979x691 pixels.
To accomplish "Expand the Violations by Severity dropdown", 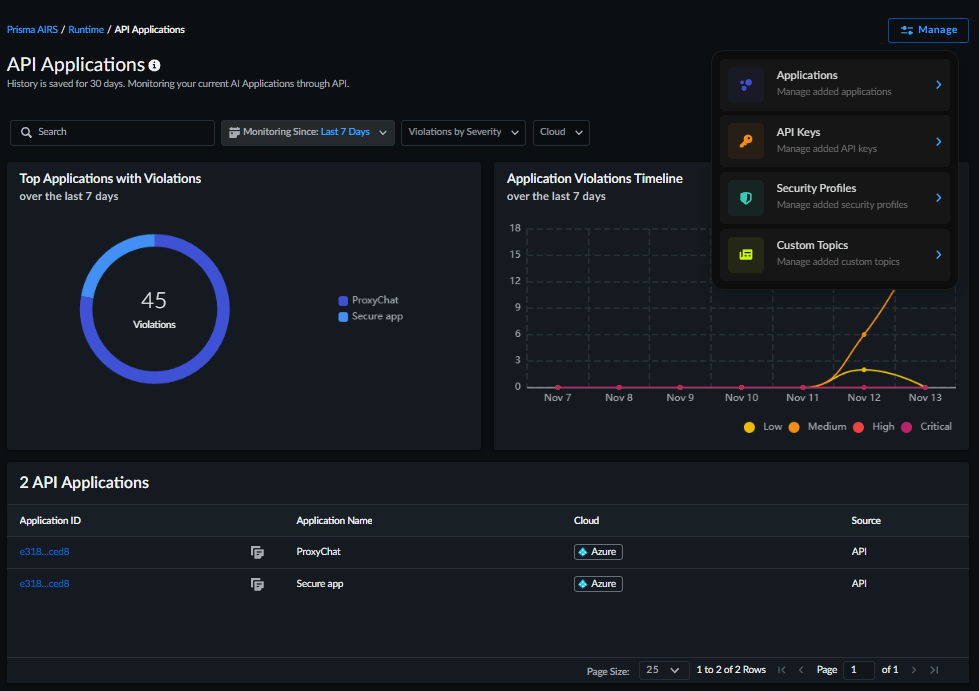I will coord(464,133).
